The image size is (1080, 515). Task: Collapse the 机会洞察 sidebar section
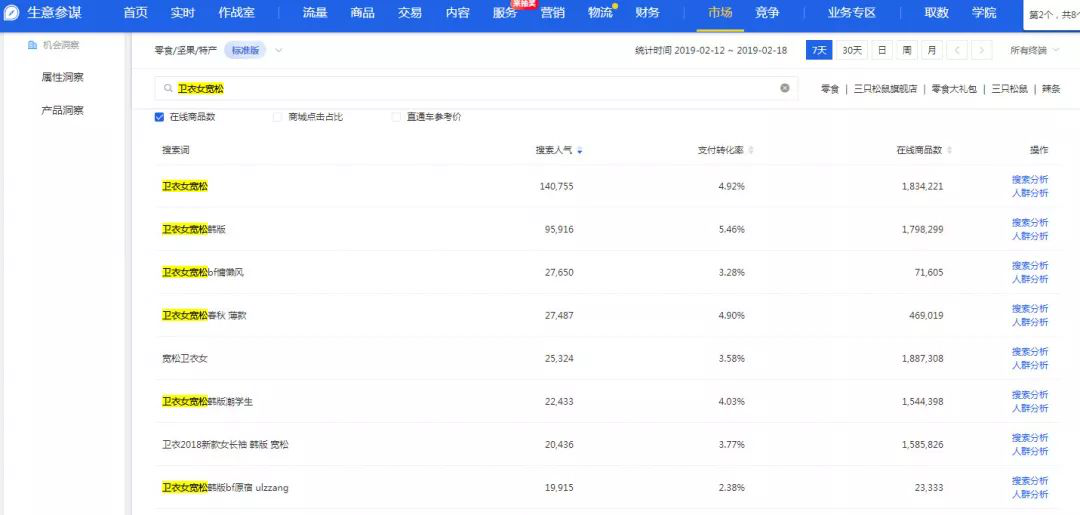click(54, 45)
